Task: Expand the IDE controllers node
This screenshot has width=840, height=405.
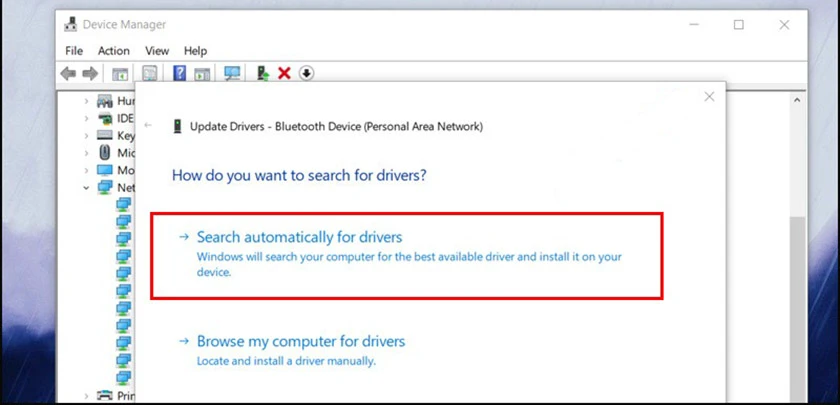Action: tap(86, 118)
